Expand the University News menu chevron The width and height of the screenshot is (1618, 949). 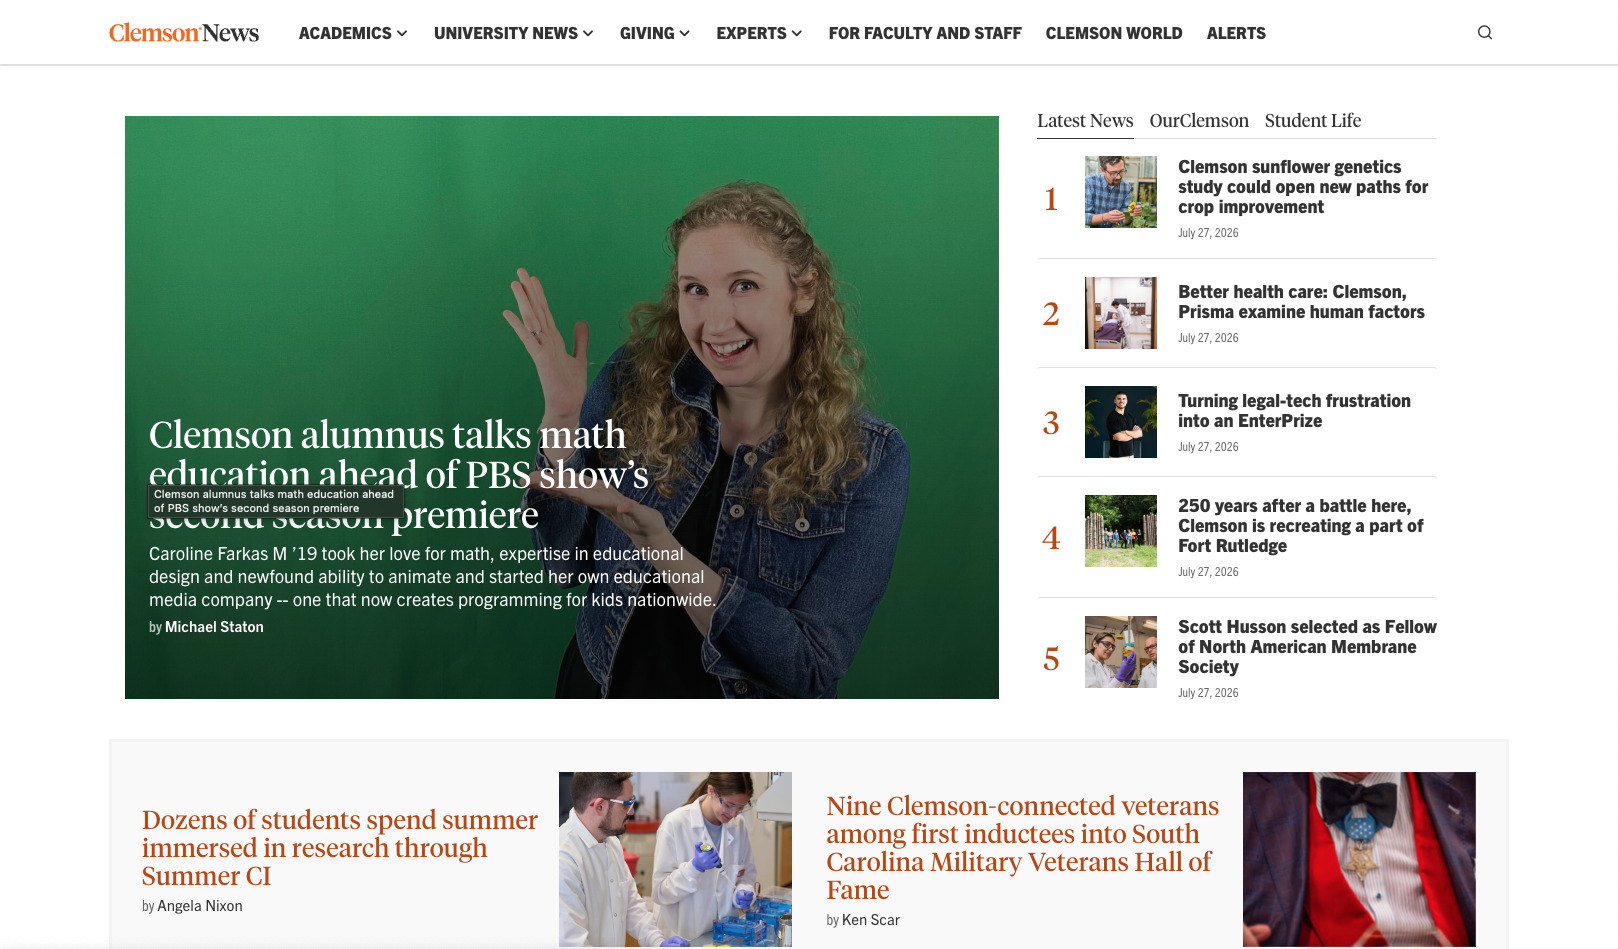(588, 33)
